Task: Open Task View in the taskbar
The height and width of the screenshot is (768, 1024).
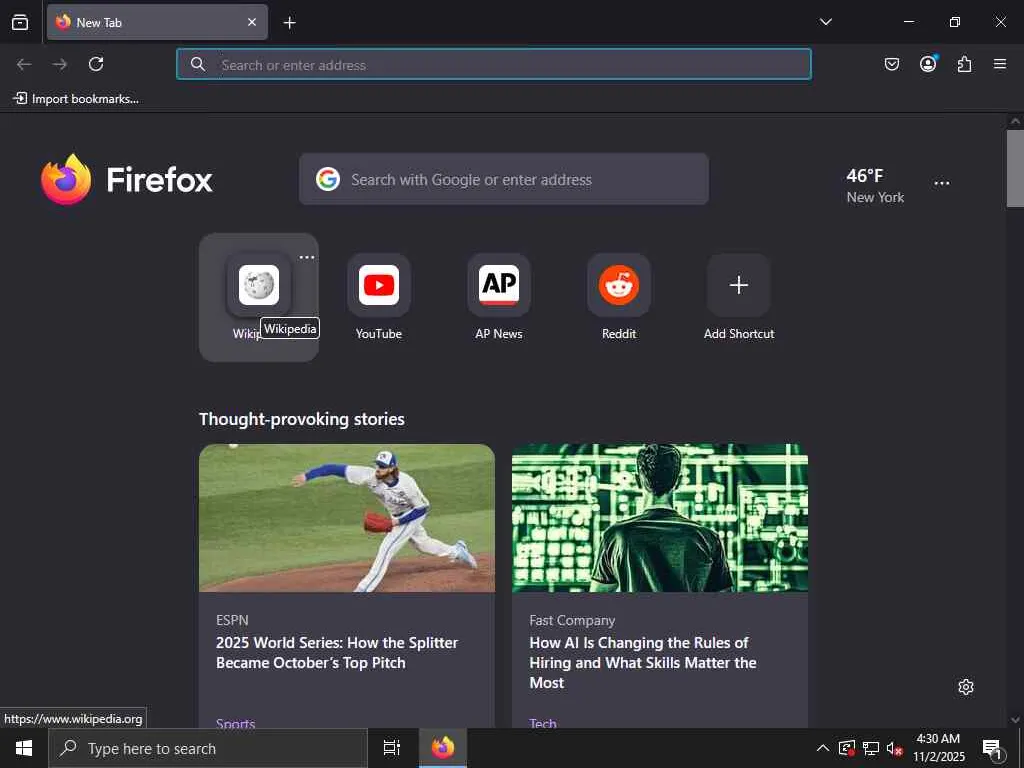Action: (x=392, y=748)
